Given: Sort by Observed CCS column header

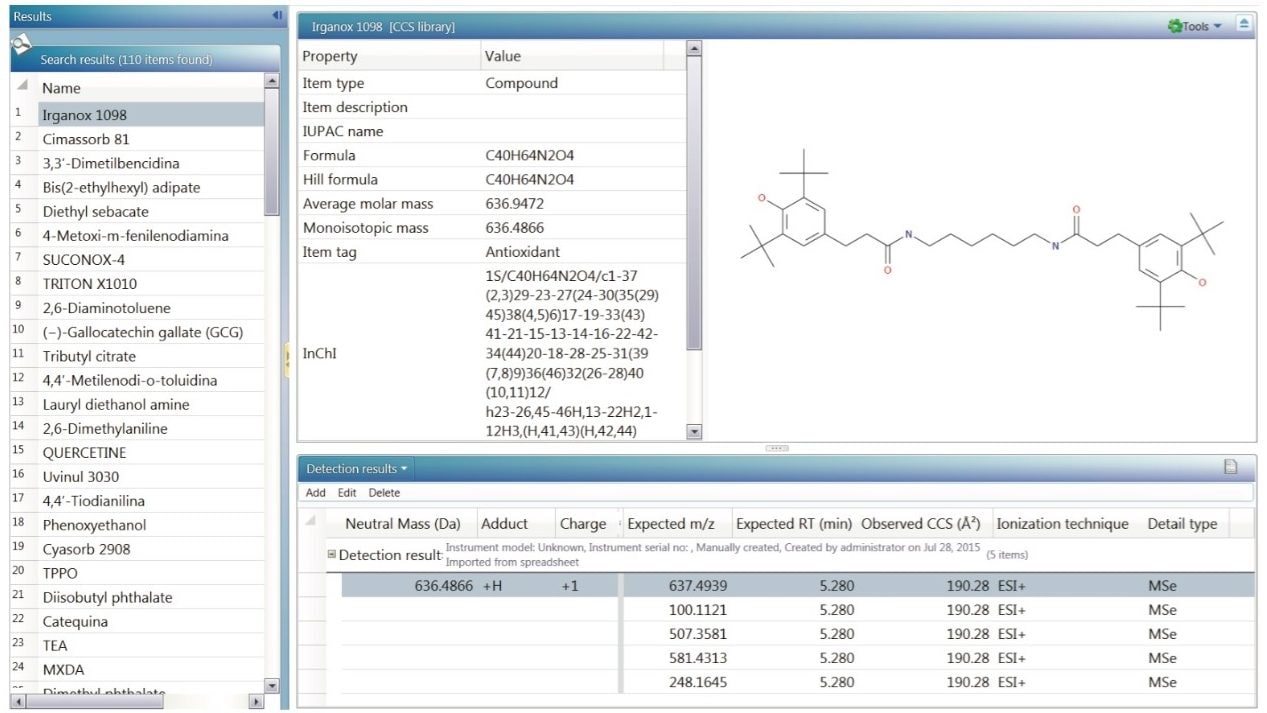Looking at the screenshot, I should coord(924,524).
